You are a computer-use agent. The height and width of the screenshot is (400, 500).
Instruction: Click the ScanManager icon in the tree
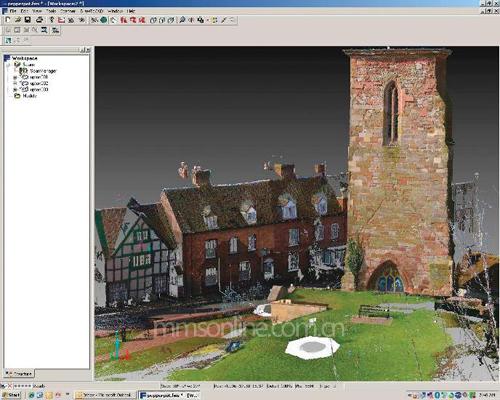point(23,71)
